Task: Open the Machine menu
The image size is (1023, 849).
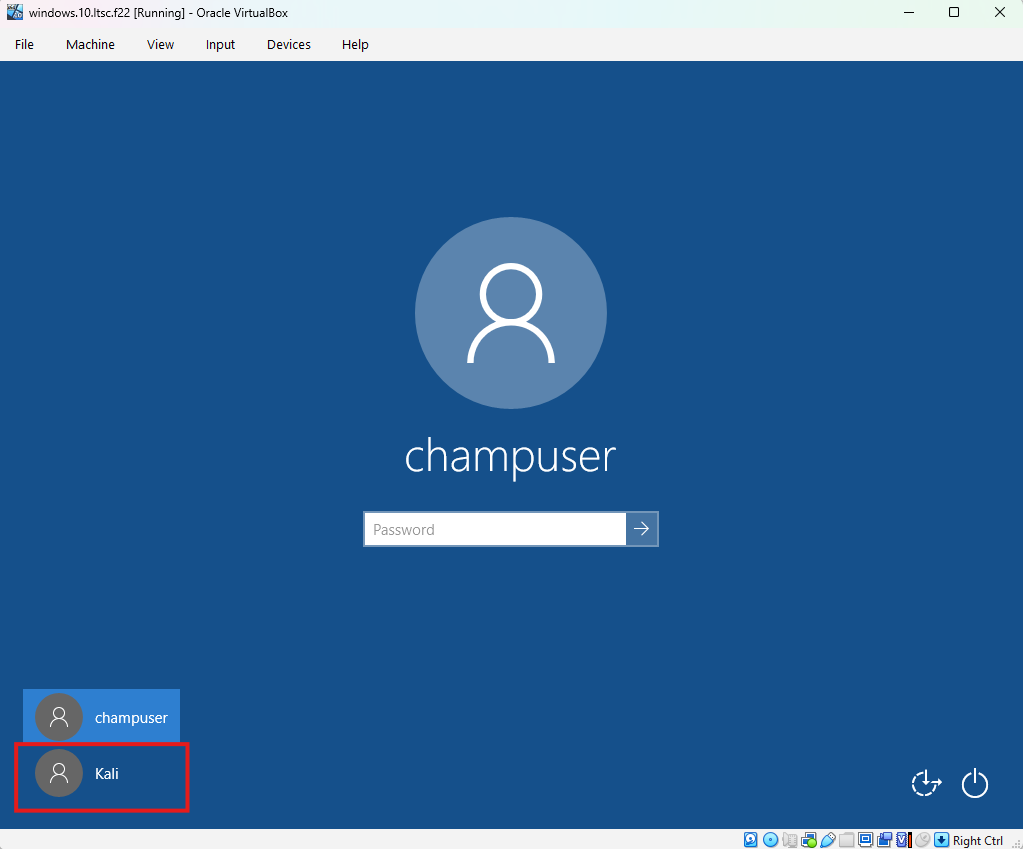Action: coord(90,44)
